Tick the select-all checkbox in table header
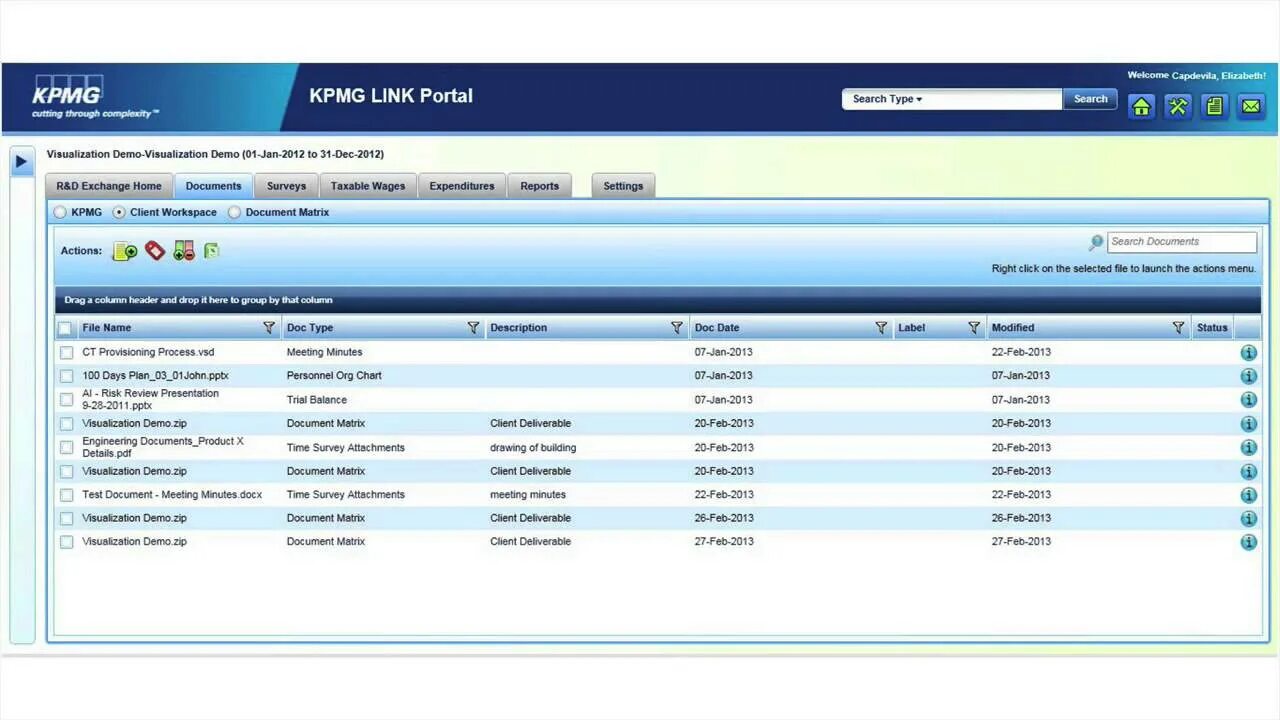Viewport: 1280px width, 720px height. (x=65, y=328)
